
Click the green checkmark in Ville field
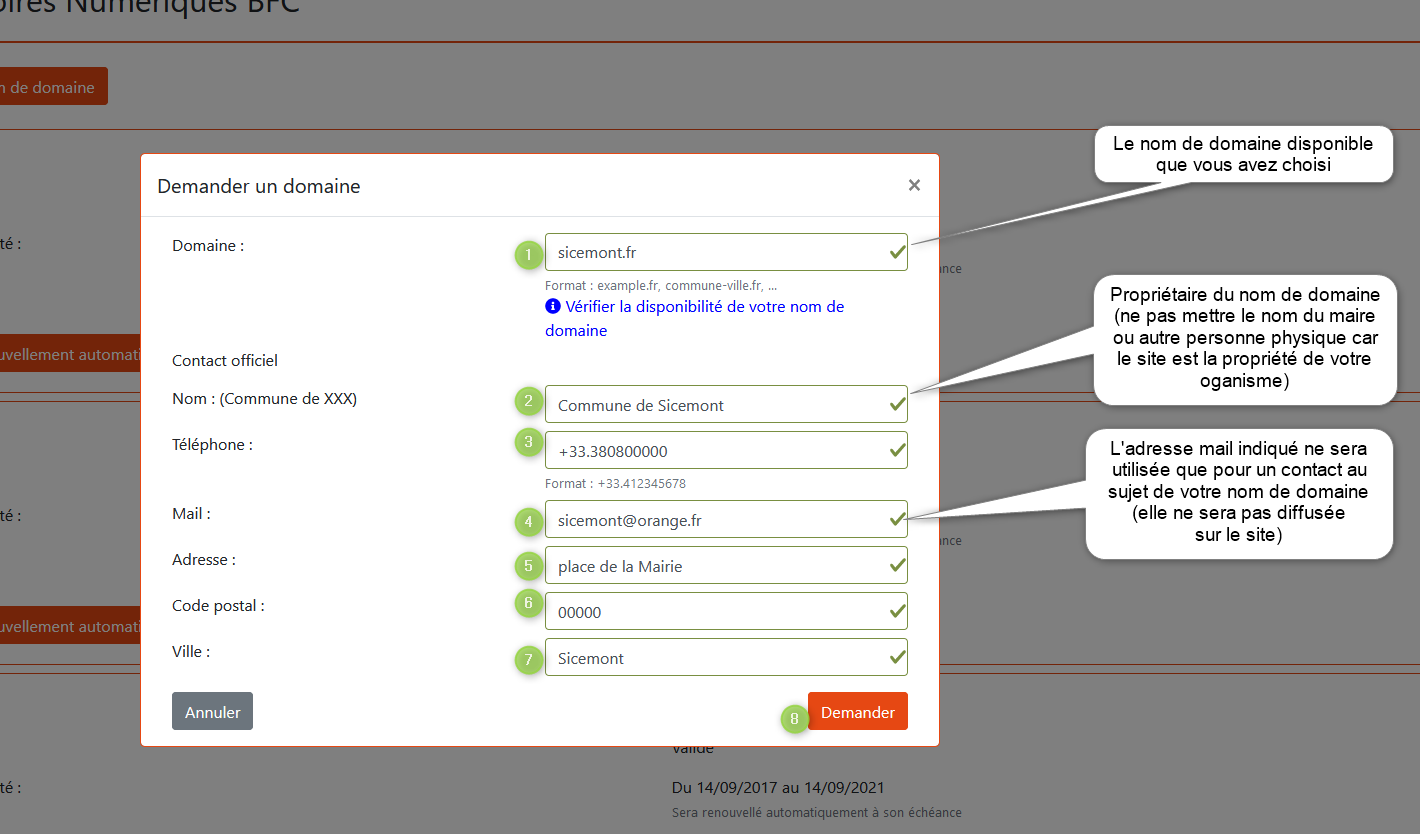click(x=897, y=658)
